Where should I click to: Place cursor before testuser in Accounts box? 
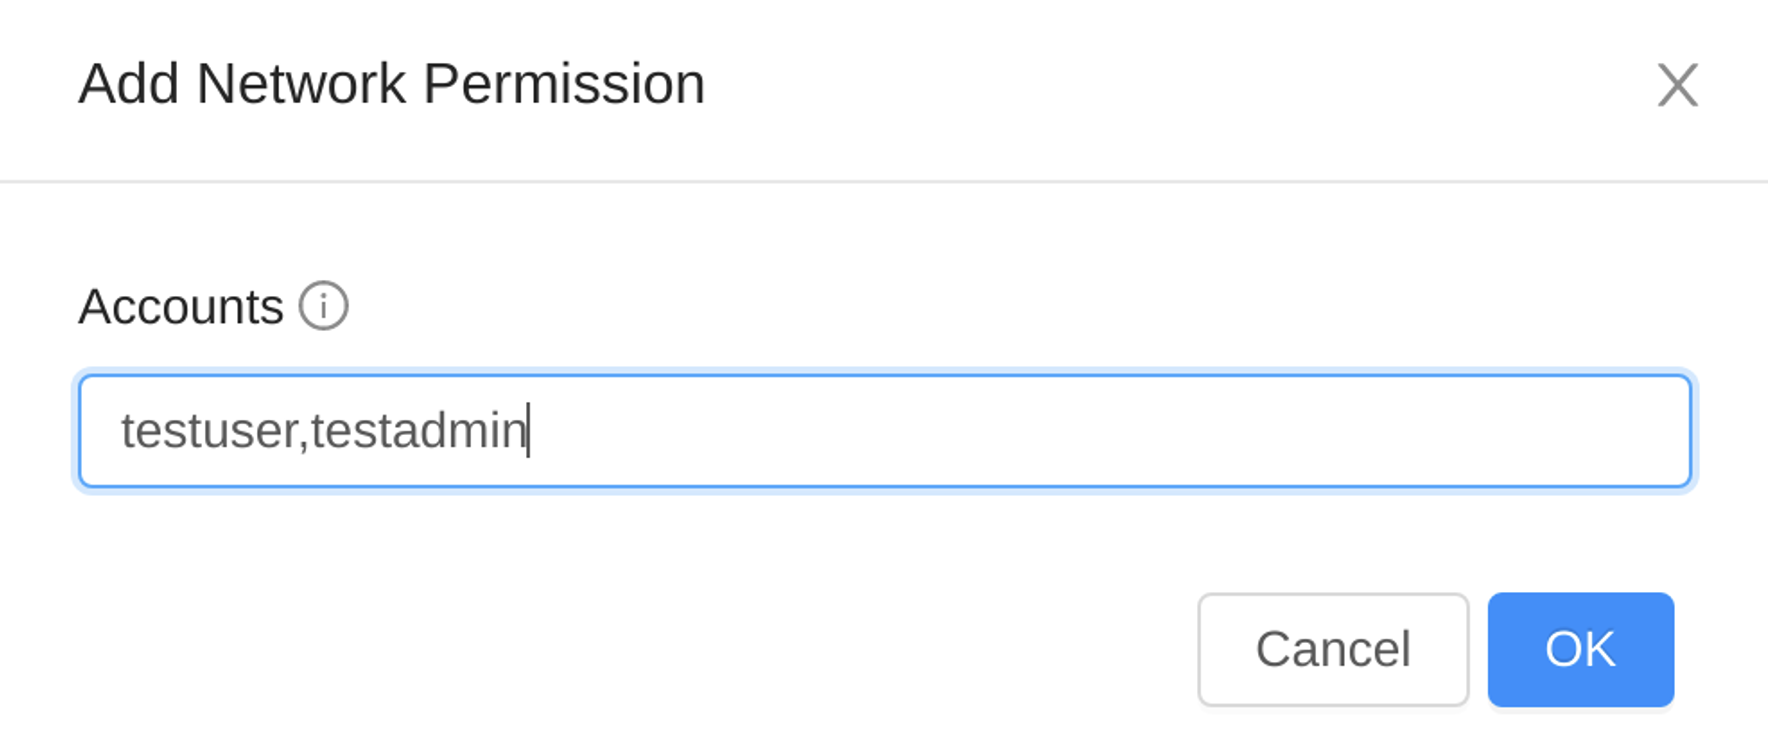pyautogui.click(x=120, y=431)
